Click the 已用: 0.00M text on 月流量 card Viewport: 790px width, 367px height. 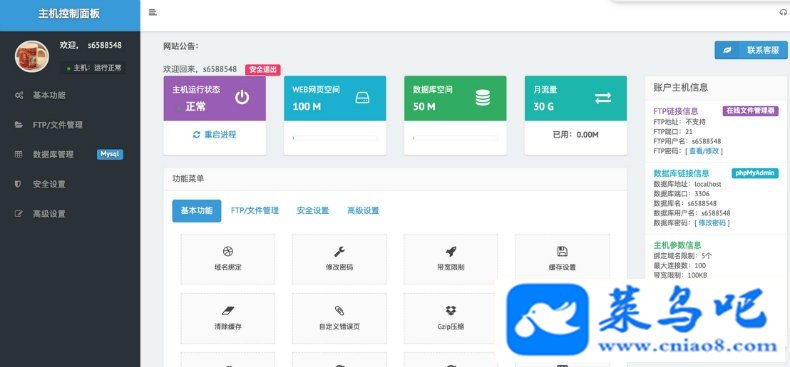(x=575, y=135)
